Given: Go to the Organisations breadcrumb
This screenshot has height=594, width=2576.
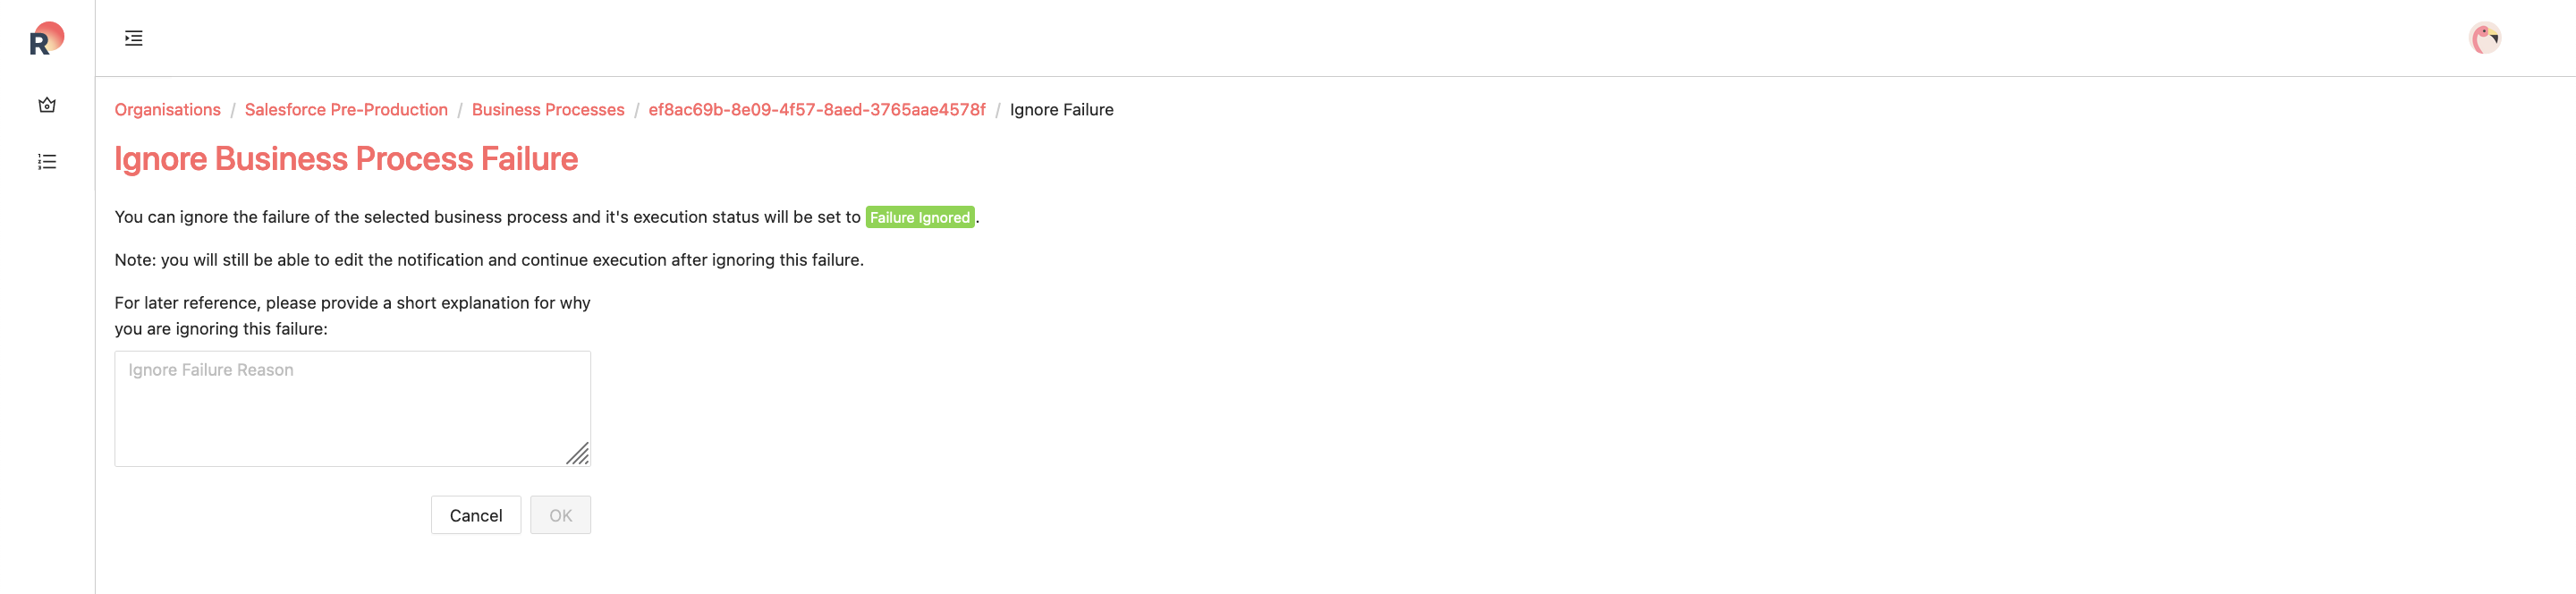Looking at the screenshot, I should (x=167, y=110).
